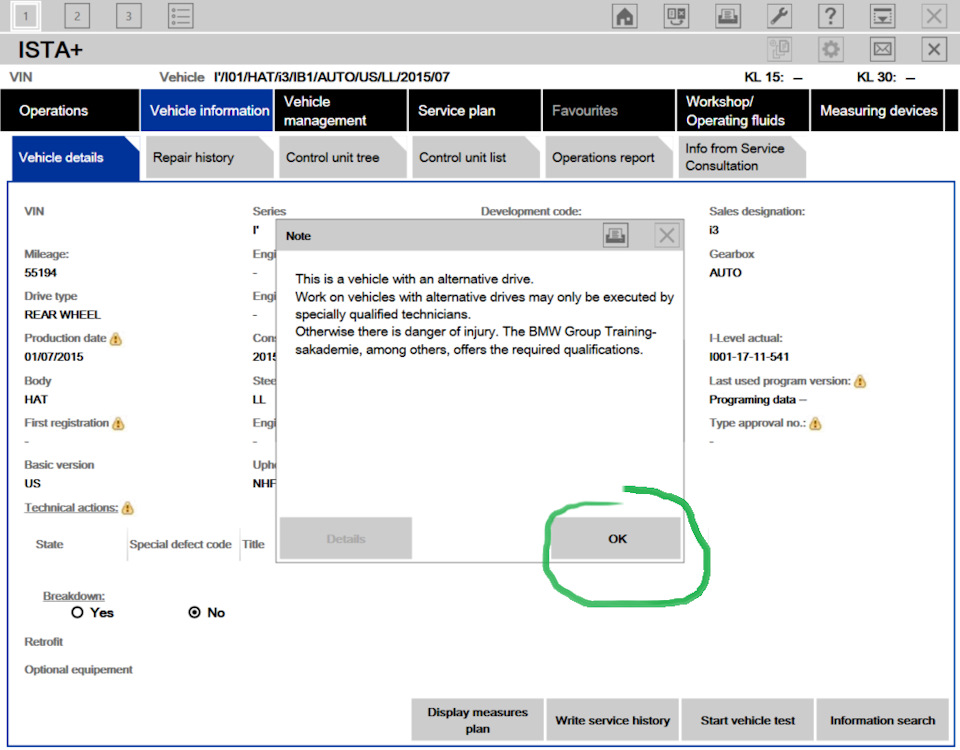Image resolution: width=960 pixels, height=750 pixels.
Task: Open the wrench settings icon
Action: coord(779,16)
